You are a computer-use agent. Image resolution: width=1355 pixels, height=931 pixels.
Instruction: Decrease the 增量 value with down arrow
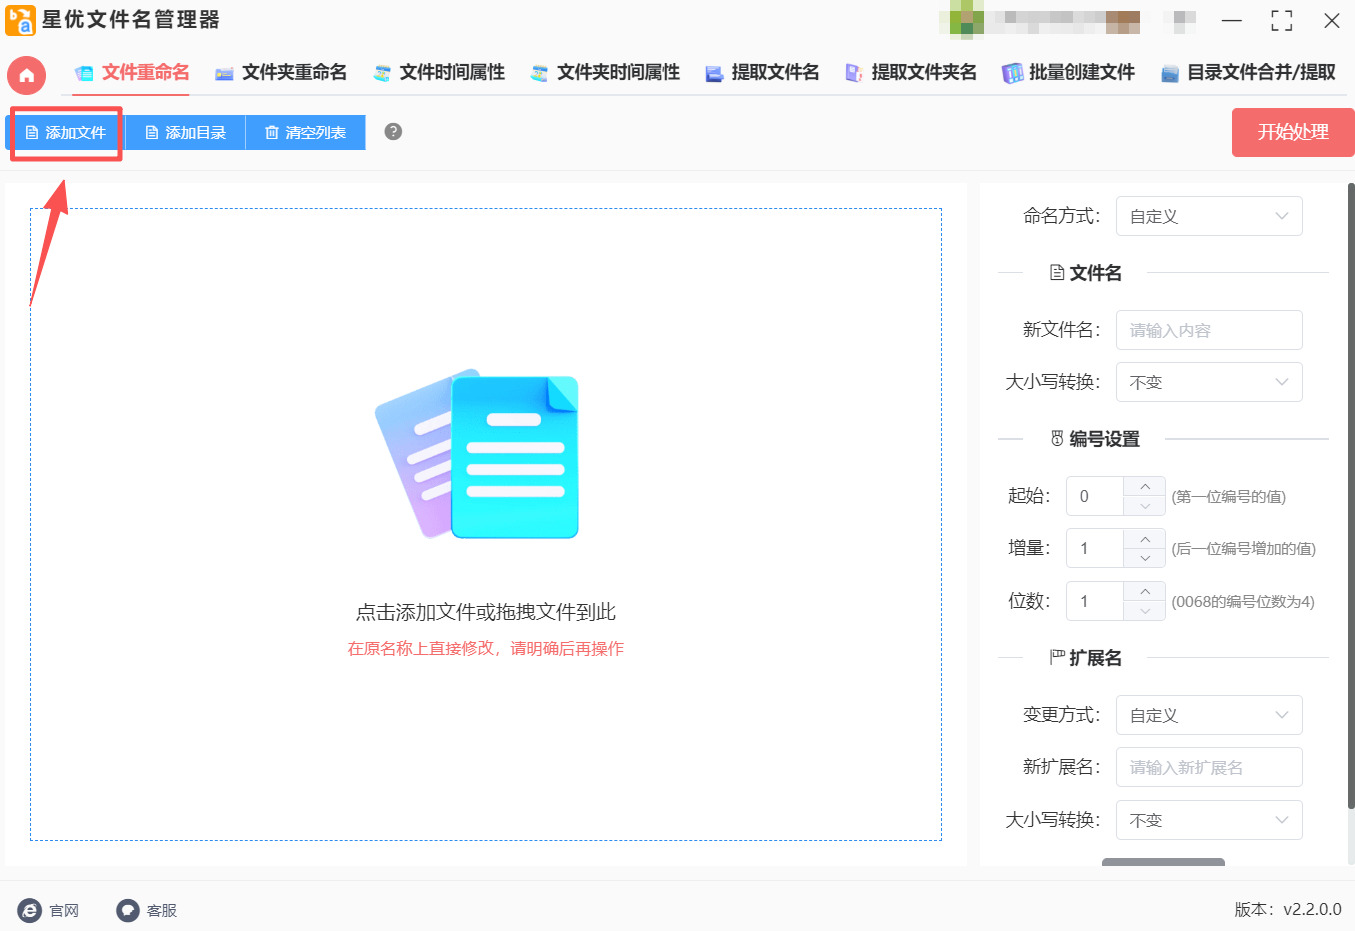[x=1145, y=558]
